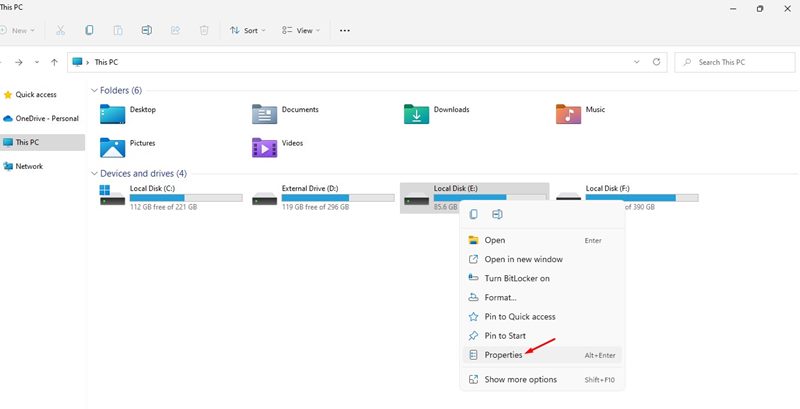Screen dimensions: 800x409
Task: Click Show more options menu entry
Action: point(520,379)
